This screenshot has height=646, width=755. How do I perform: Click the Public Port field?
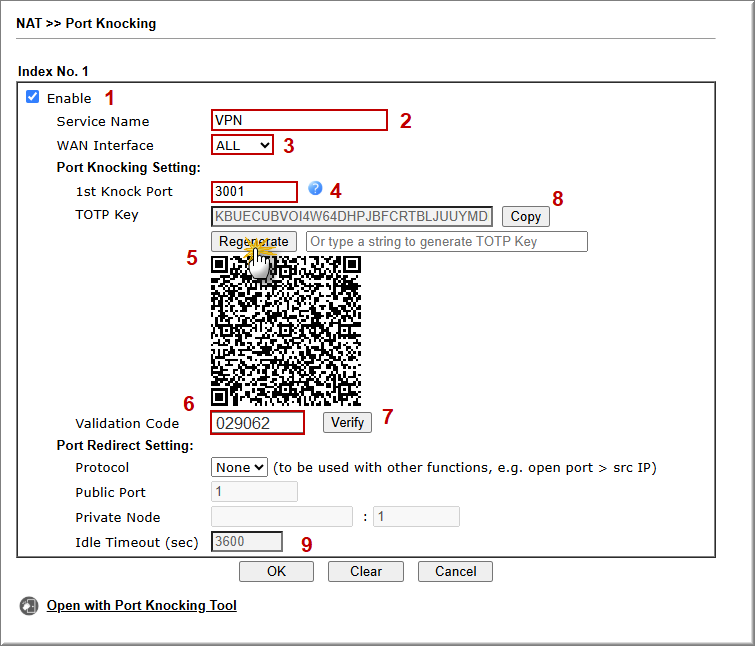(x=254, y=491)
